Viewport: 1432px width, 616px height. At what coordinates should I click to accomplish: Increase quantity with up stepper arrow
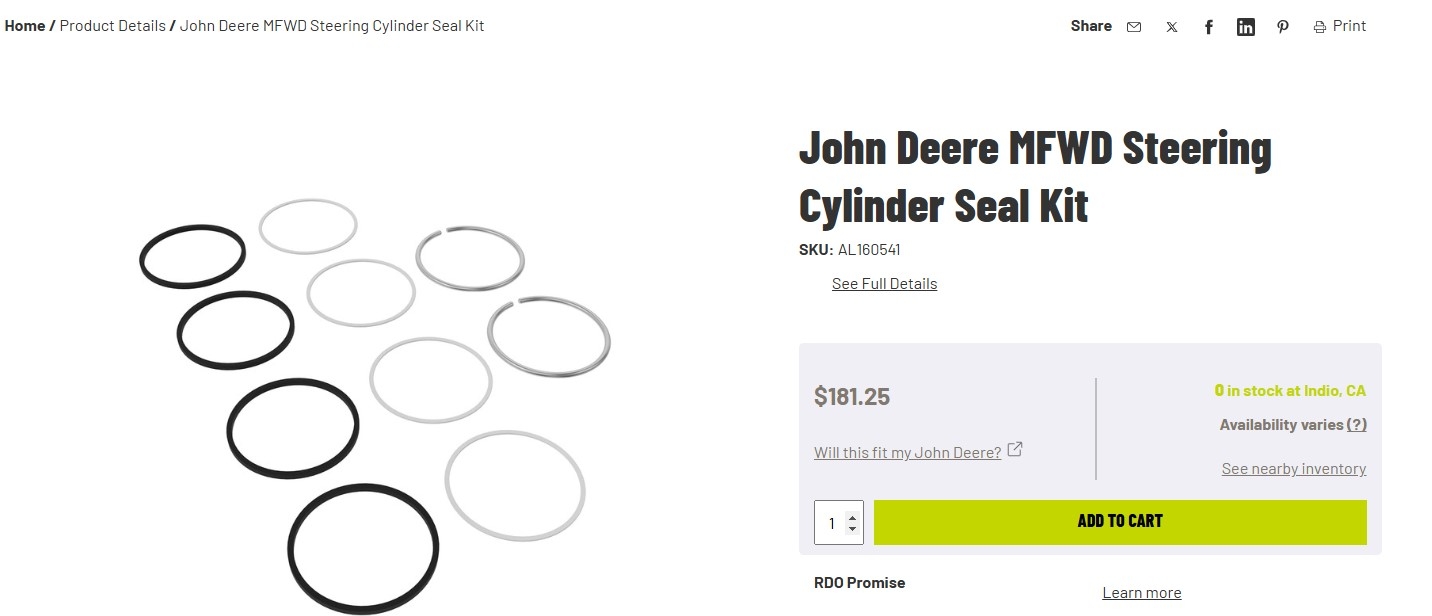click(x=852, y=517)
